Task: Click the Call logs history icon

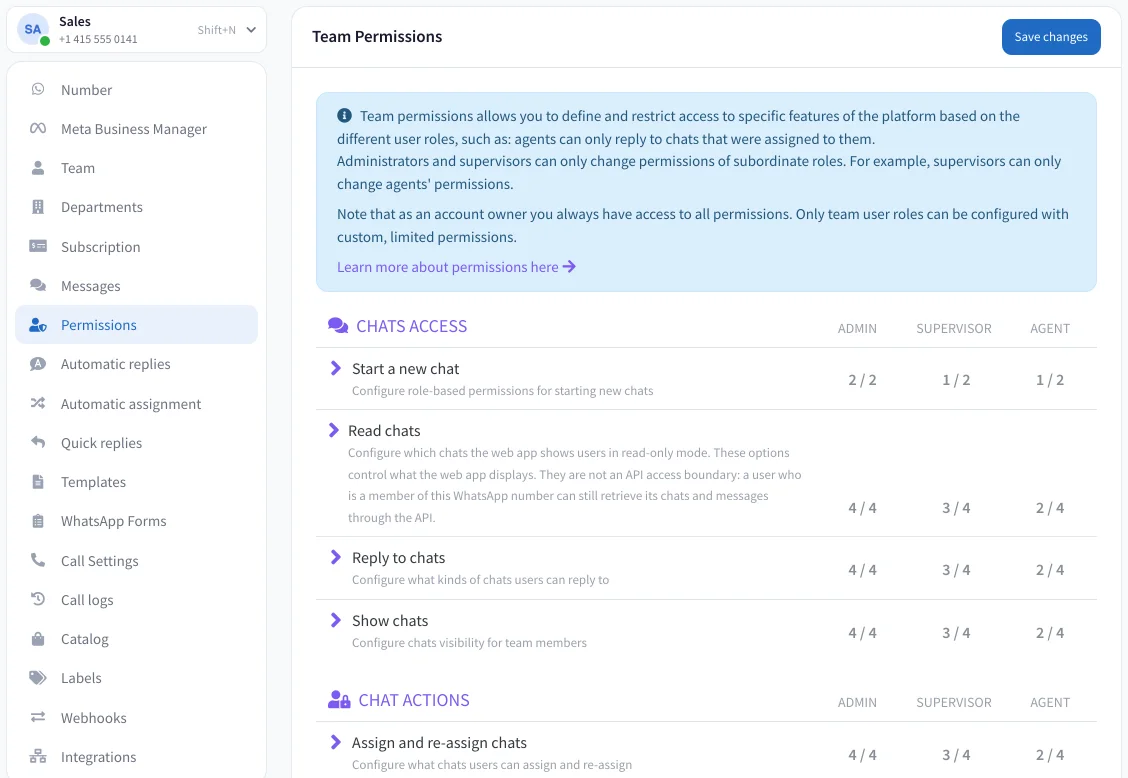Action: tap(37, 599)
